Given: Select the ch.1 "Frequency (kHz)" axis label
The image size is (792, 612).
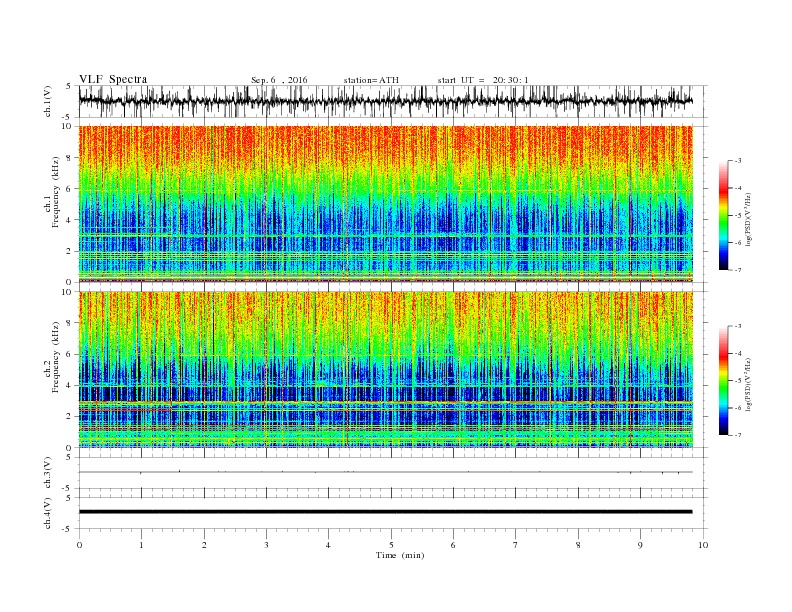Looking at the screenshot, I should coord(56,192).
